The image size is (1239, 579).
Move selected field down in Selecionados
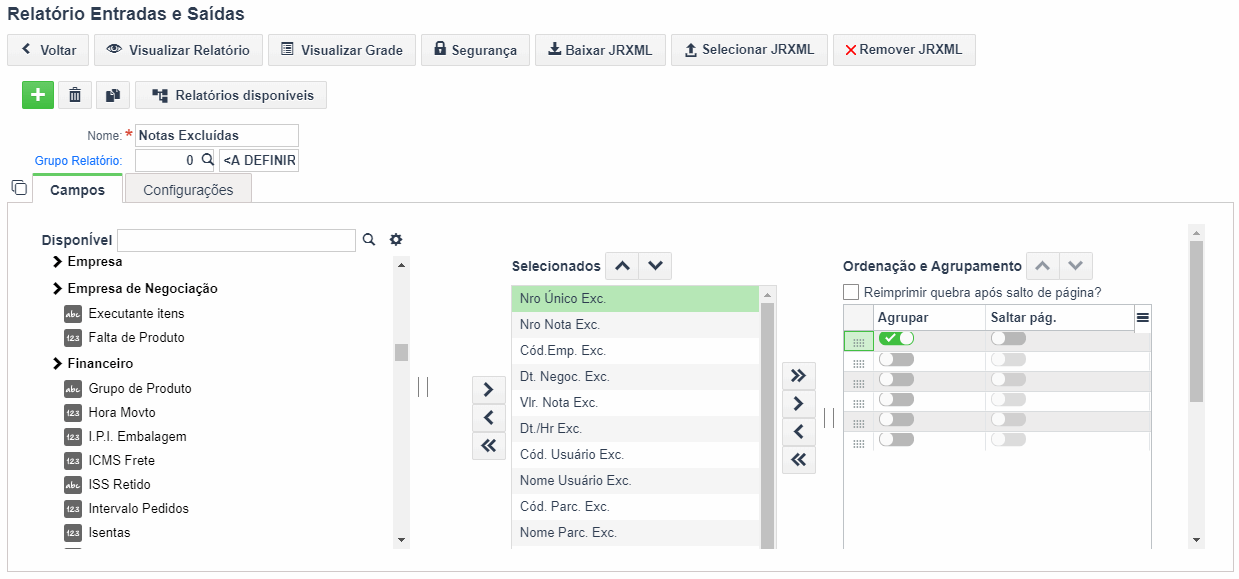tap(655, 266)
